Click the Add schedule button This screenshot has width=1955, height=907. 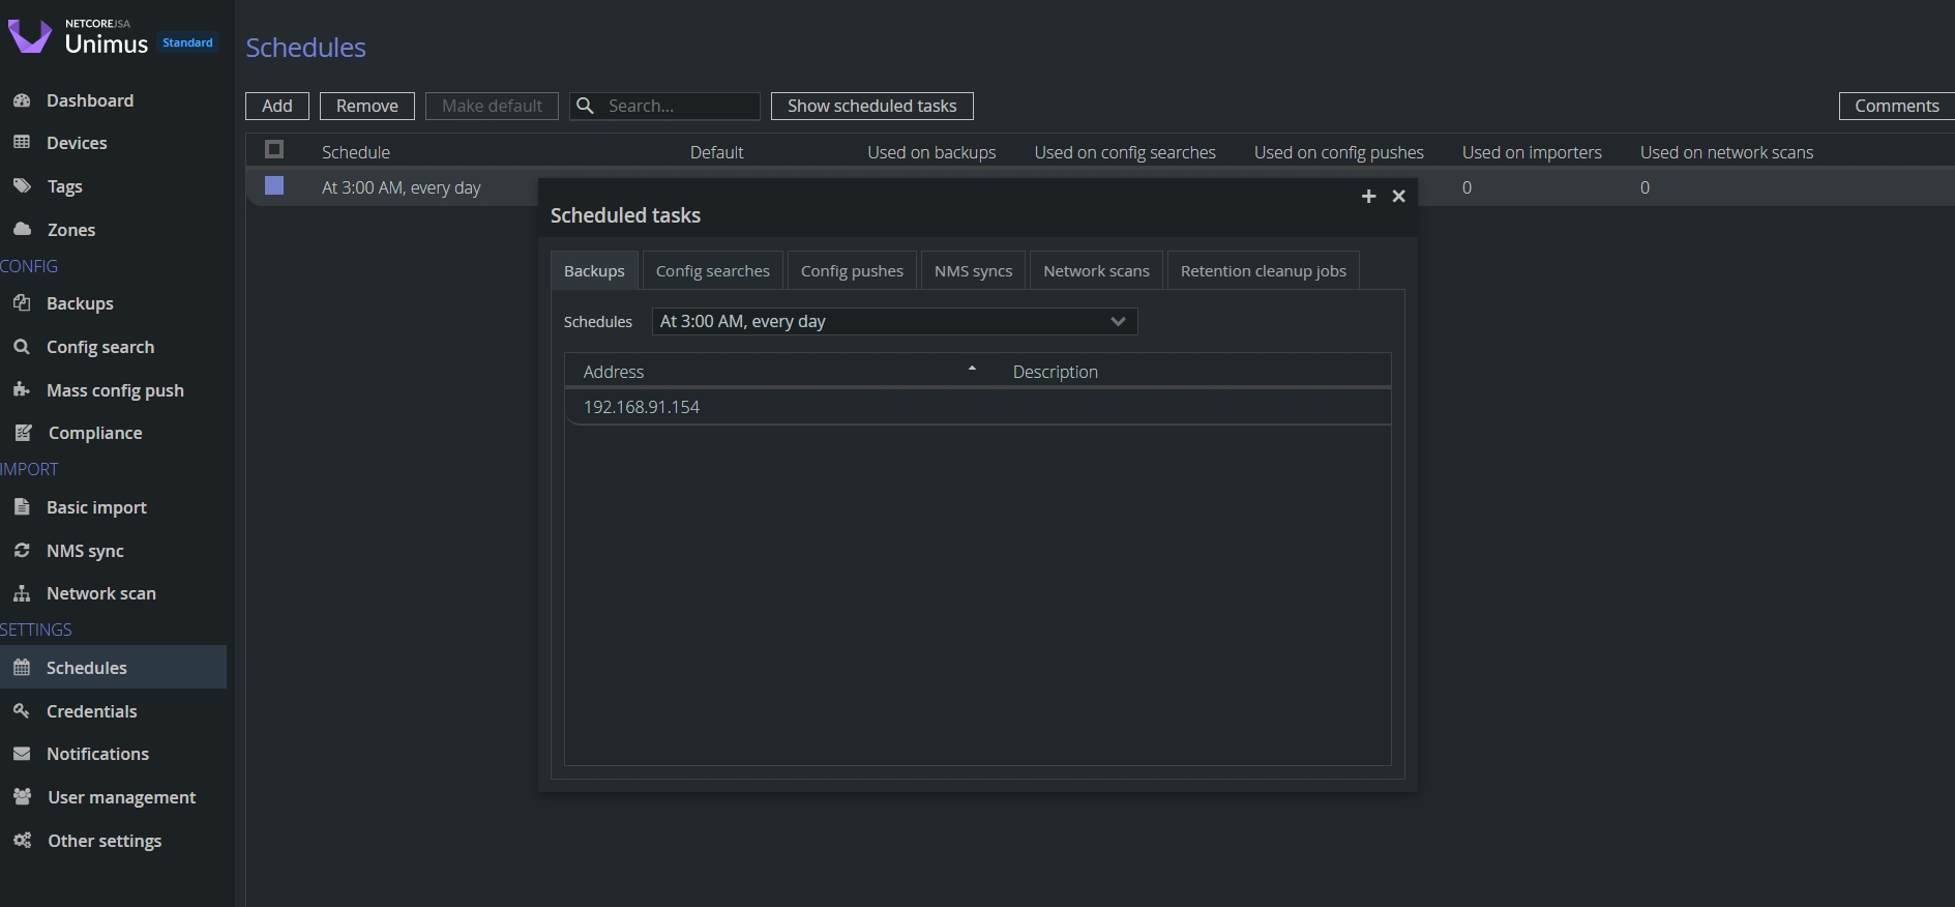[277, 106]
